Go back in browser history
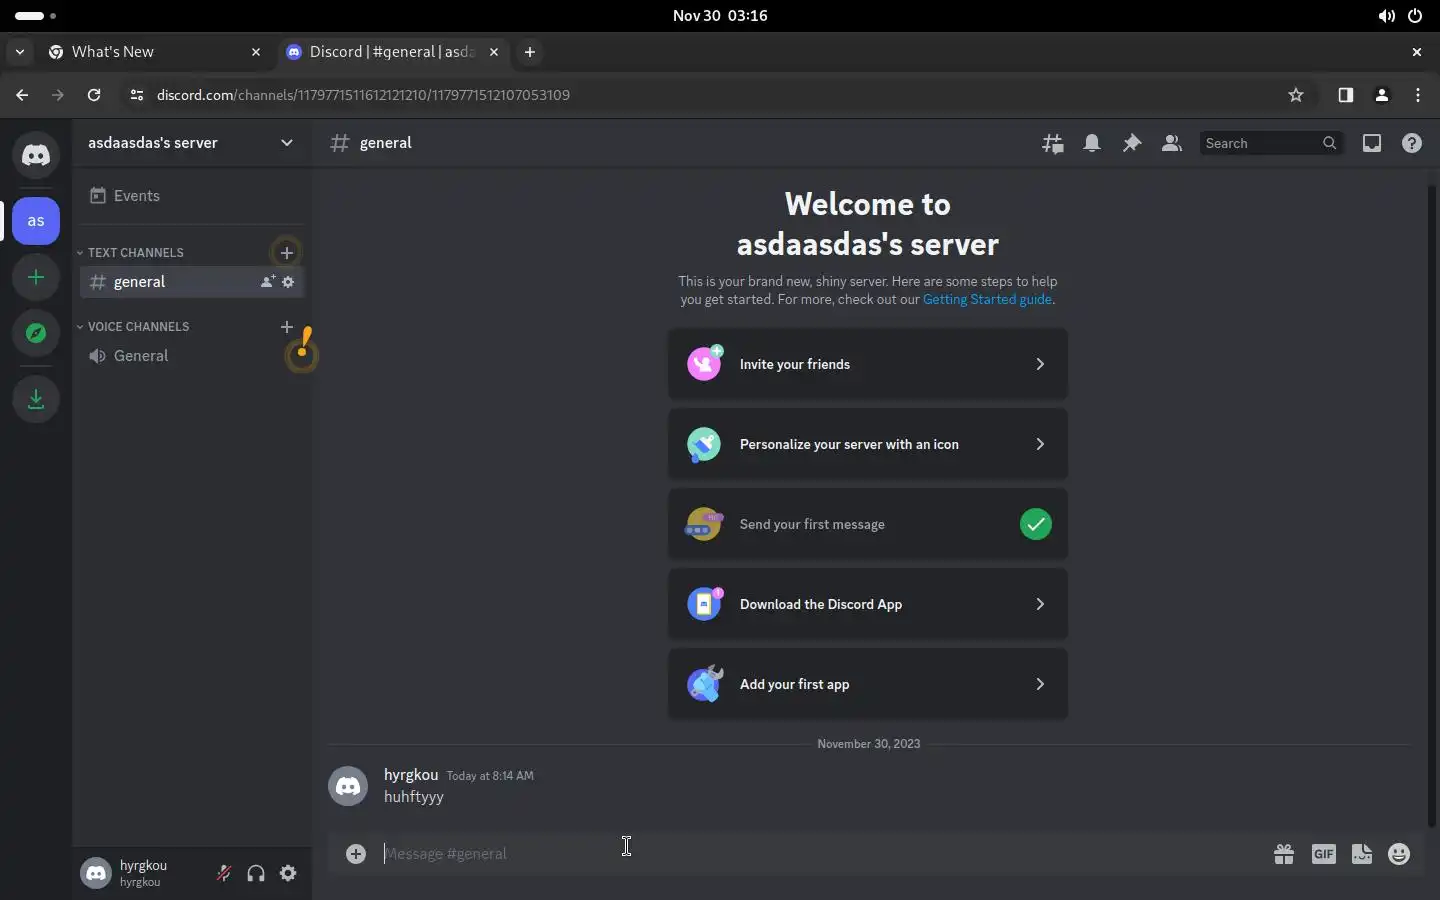The image size is (1440, 900). (x=22, y=95)
